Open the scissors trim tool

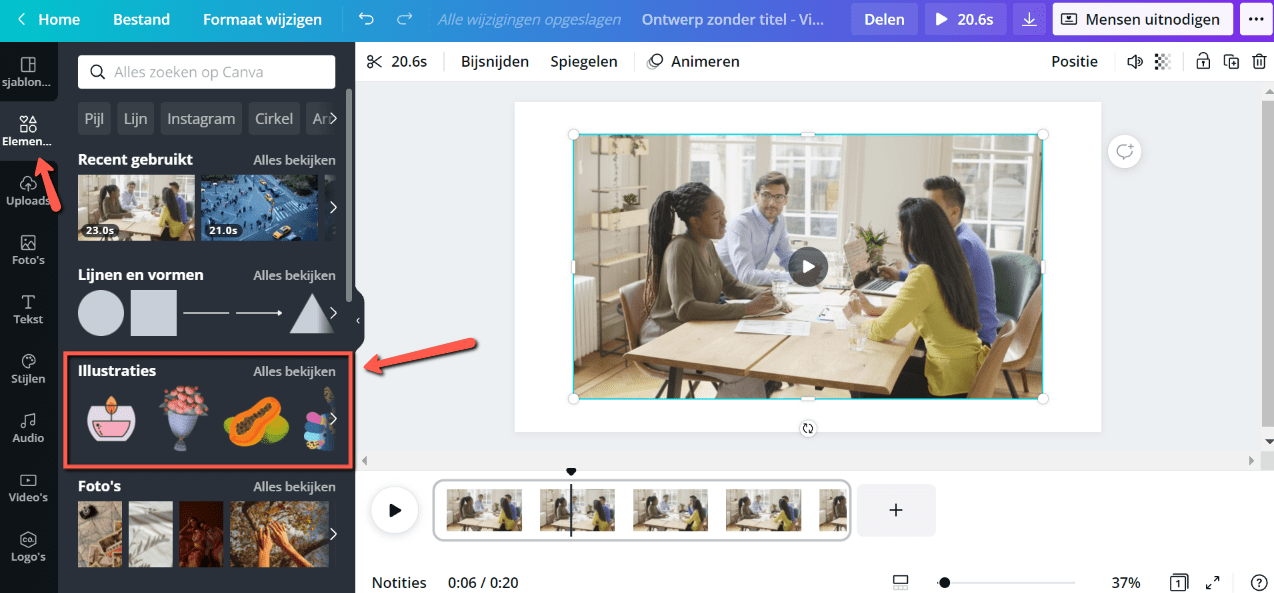(x=375, y=62)
